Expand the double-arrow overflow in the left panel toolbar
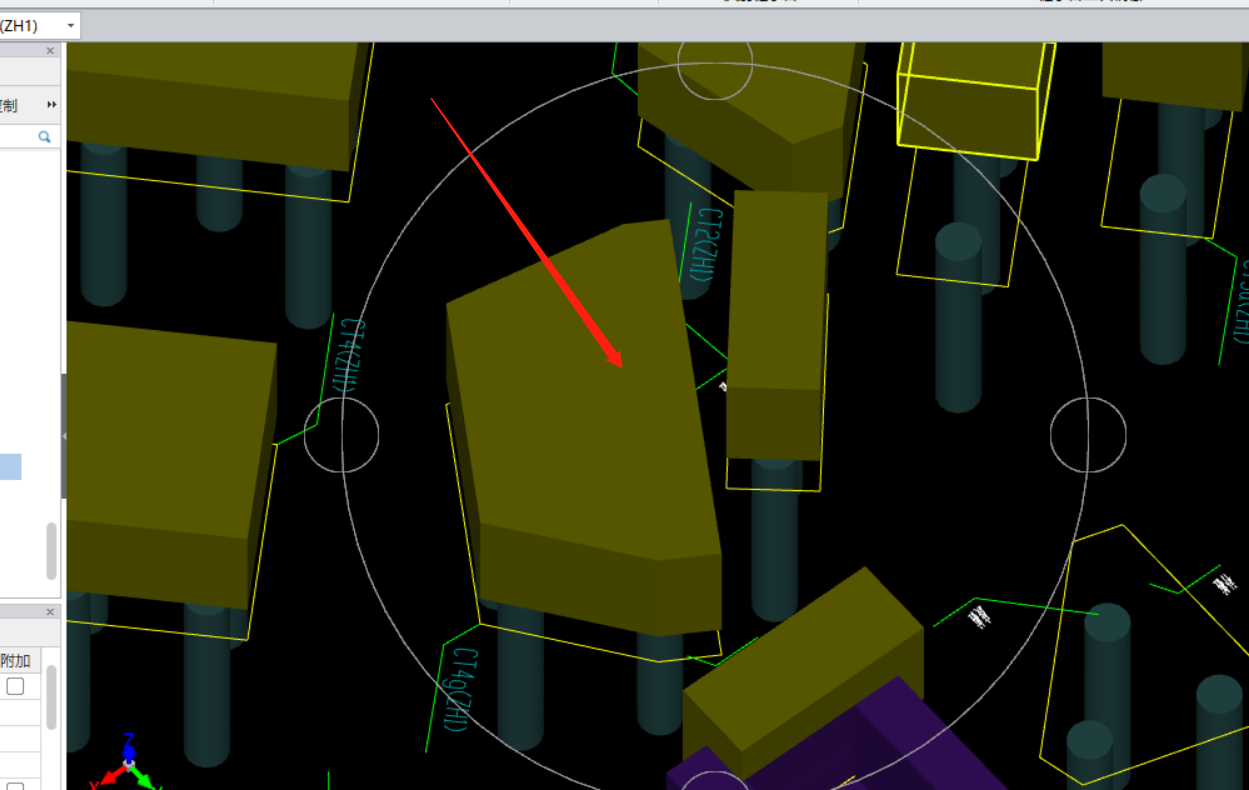 coord(52,105)
